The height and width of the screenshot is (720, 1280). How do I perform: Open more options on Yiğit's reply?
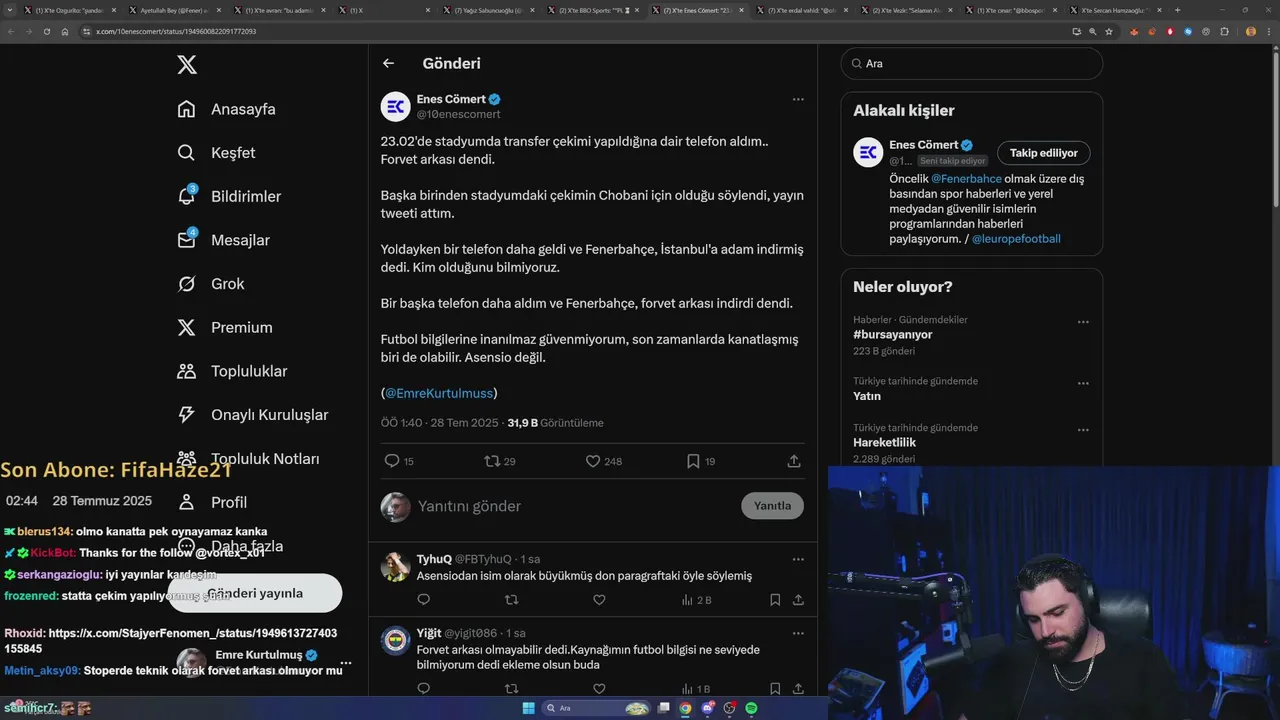(798, 633)
